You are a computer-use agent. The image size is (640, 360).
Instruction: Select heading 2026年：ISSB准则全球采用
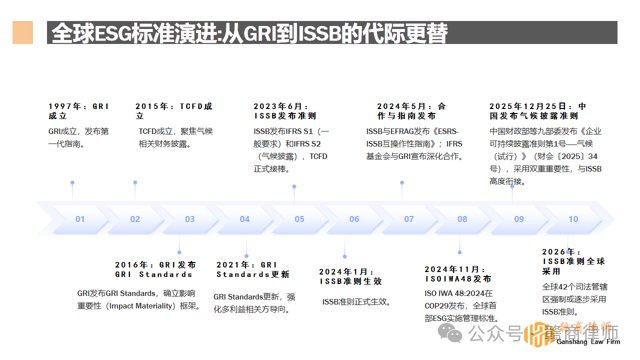click(x=573, y=261)
